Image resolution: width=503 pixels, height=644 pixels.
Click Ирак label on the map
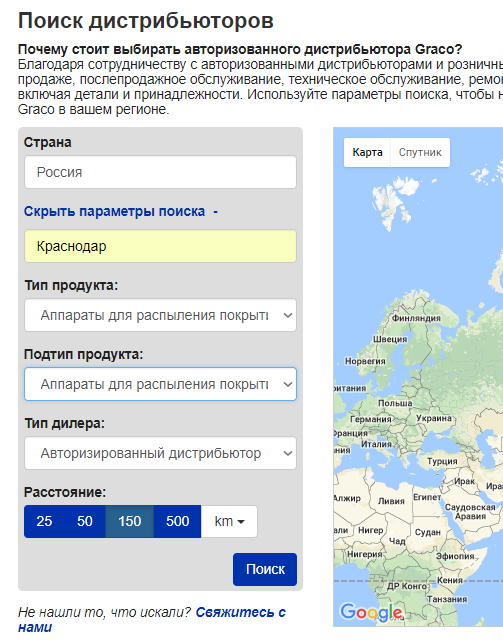tap(464, 481)
